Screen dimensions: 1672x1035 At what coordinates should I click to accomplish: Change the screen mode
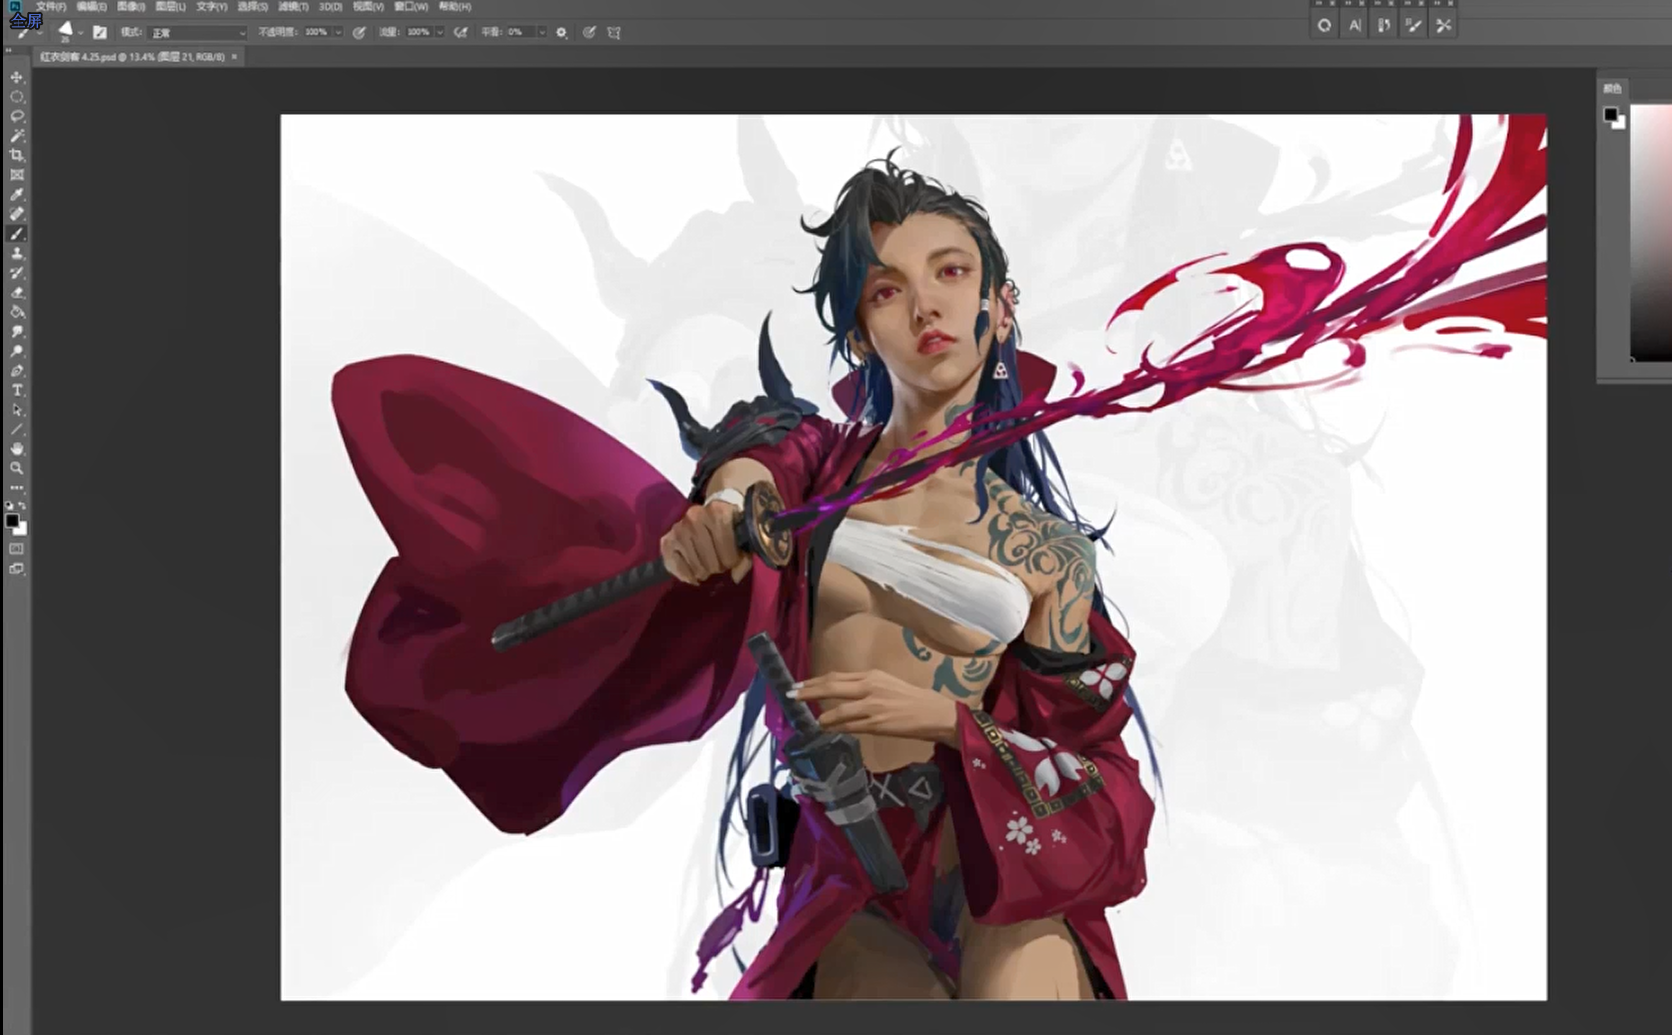click(x=17, y=569)
